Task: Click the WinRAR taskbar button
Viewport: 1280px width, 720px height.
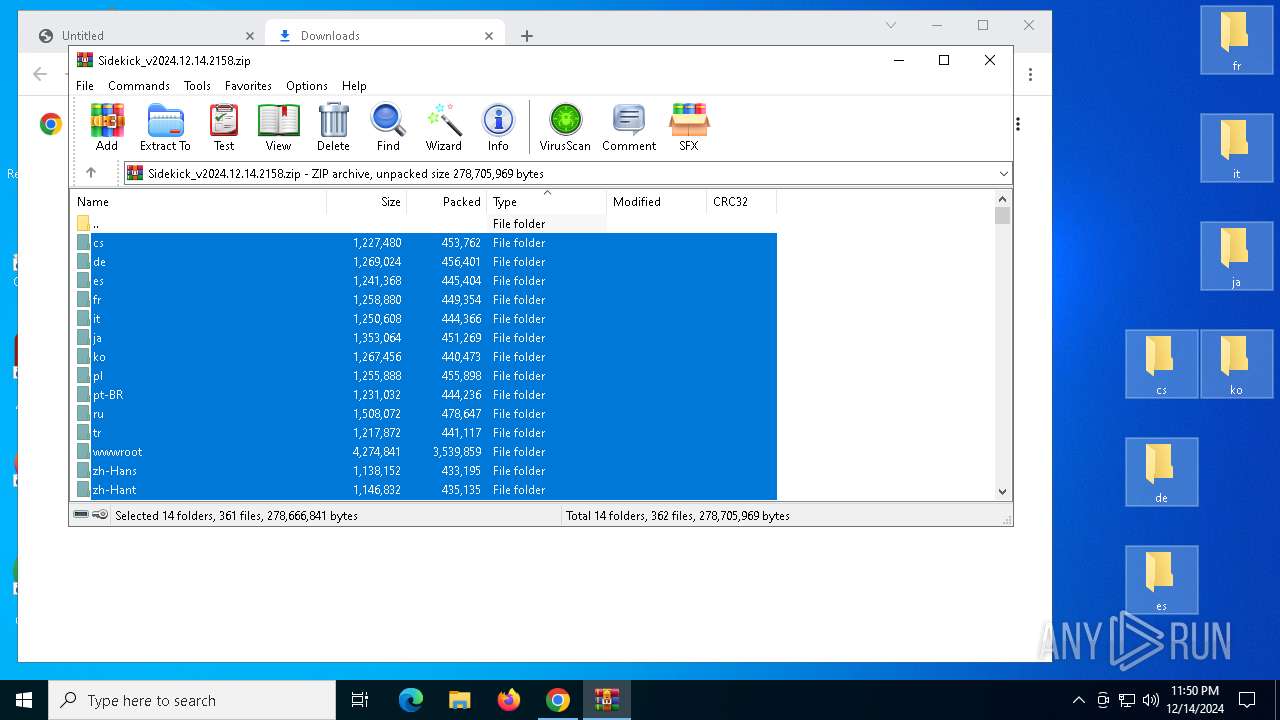Action: tap(607, 700)
